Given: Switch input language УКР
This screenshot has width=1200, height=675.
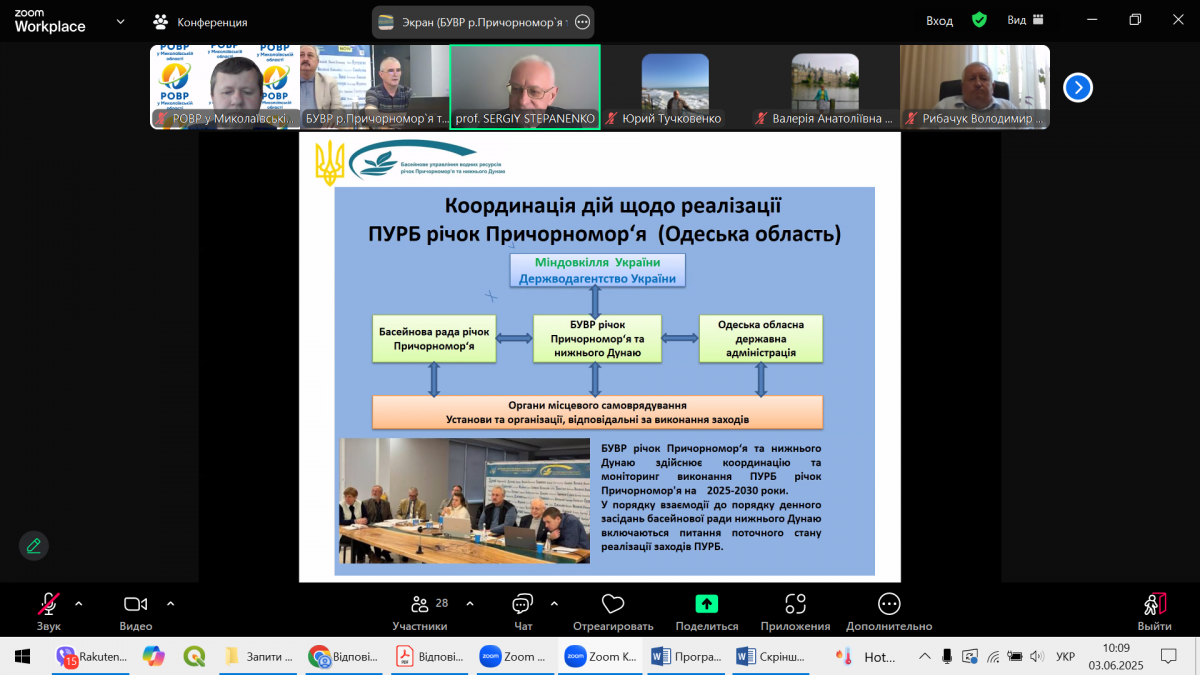Looking at the screenshot, I should click(1066, 656).
